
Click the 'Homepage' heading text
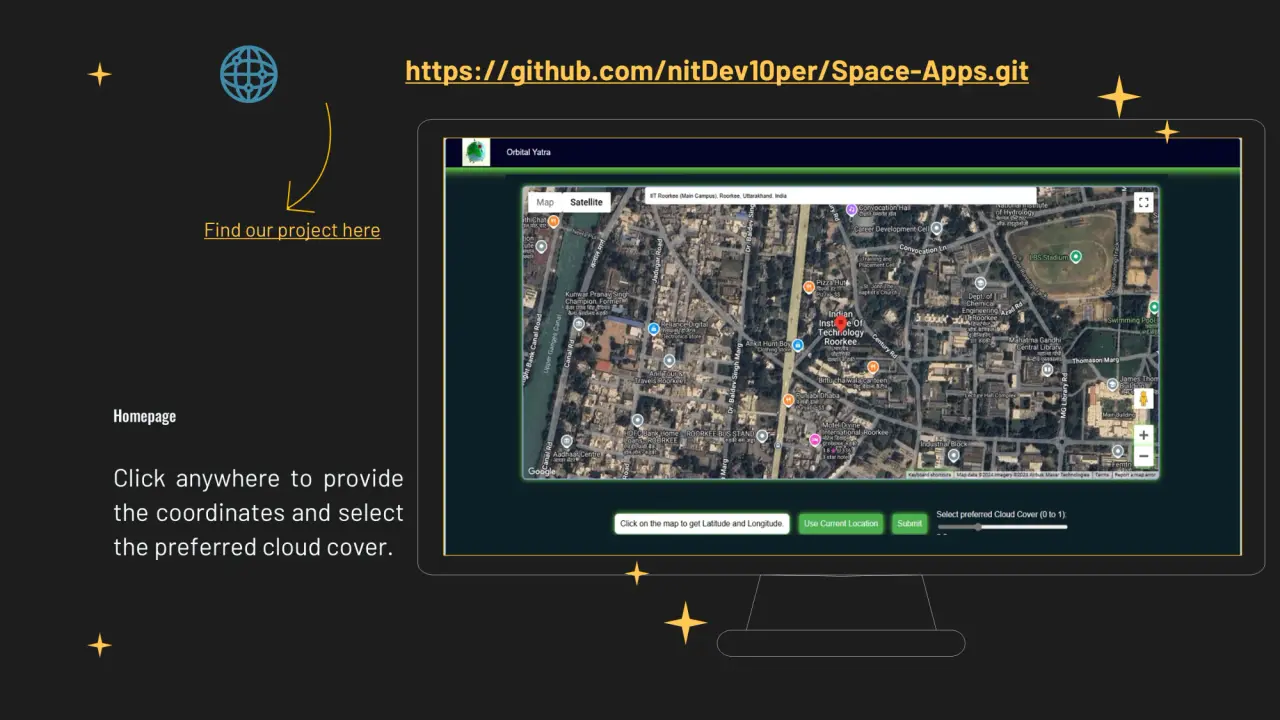144,416
